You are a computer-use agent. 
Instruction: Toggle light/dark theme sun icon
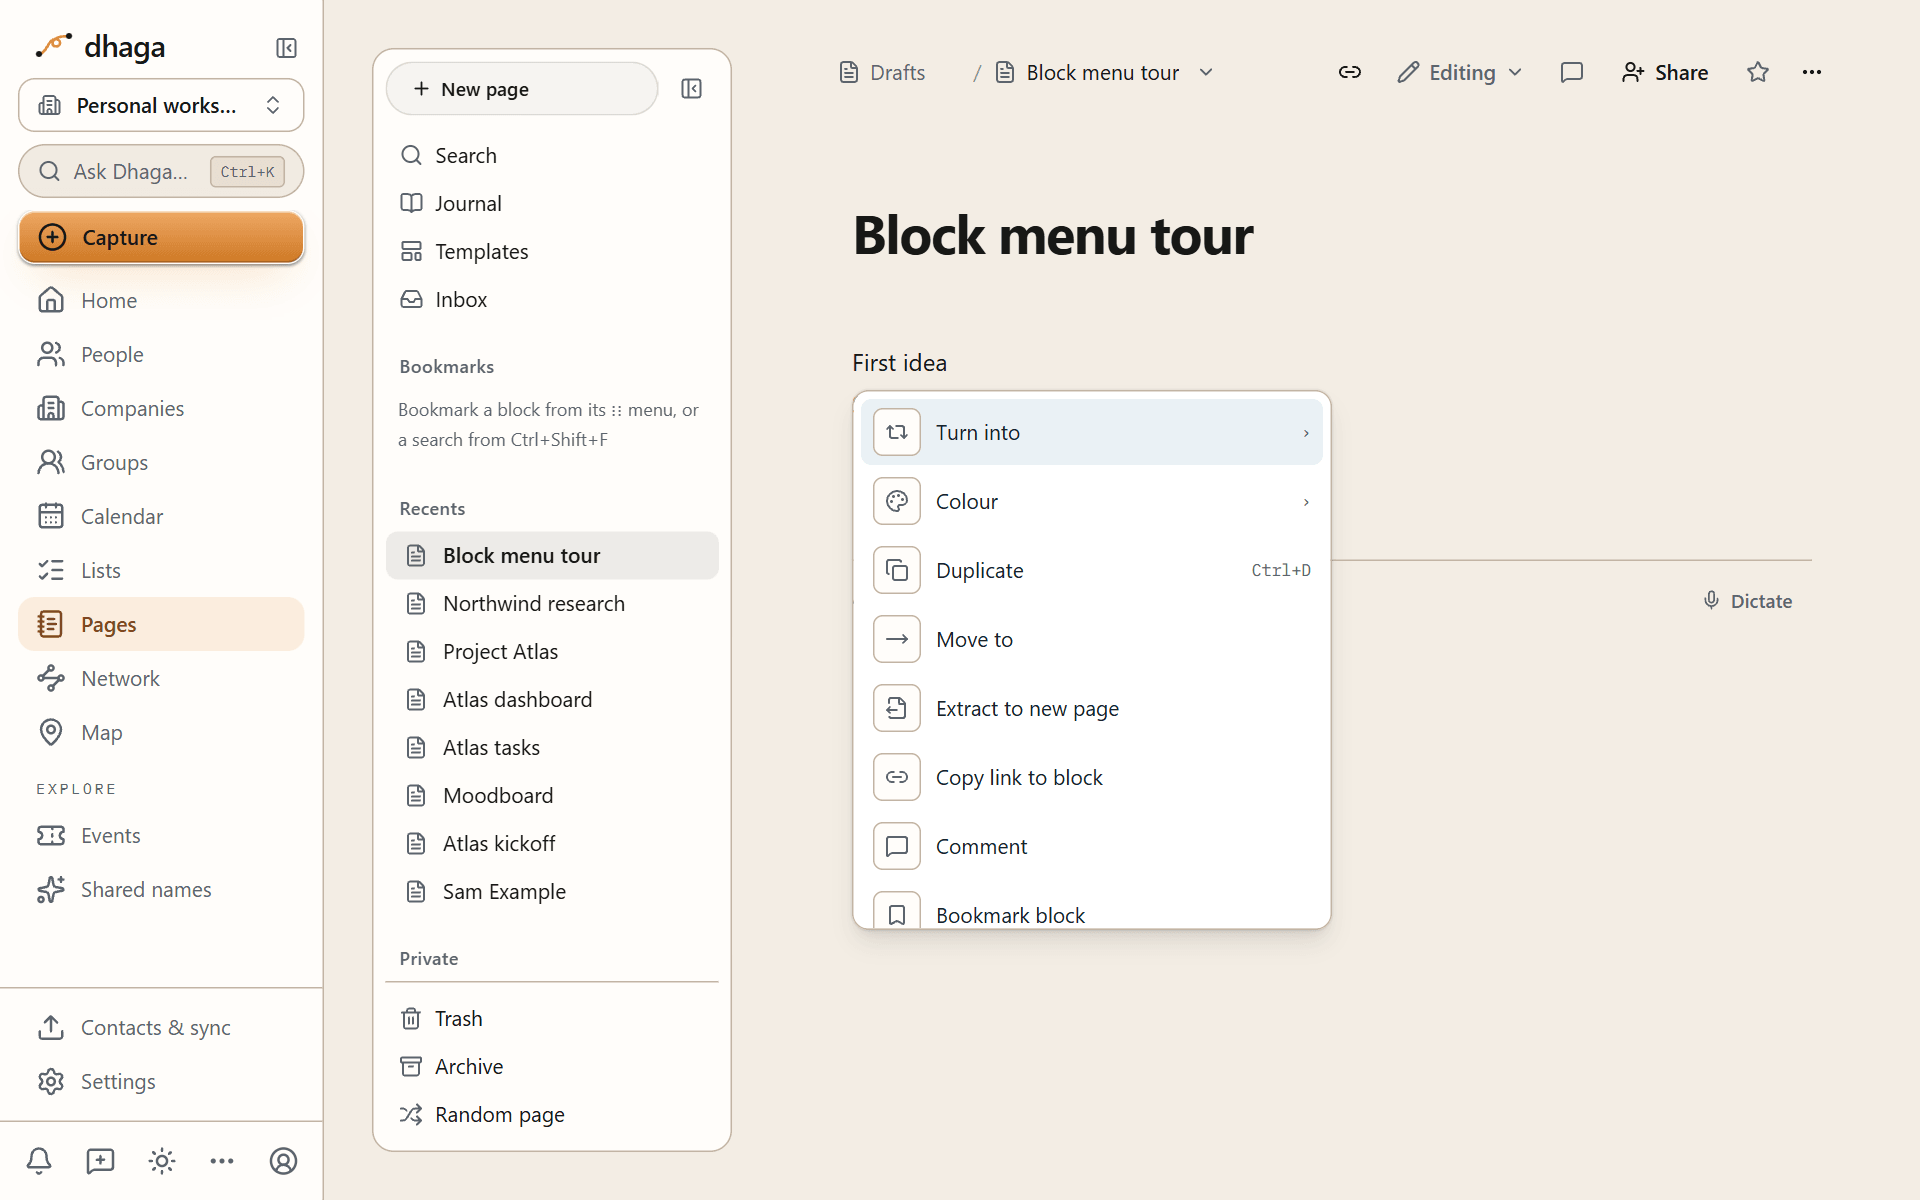(x=162, y=1161)
